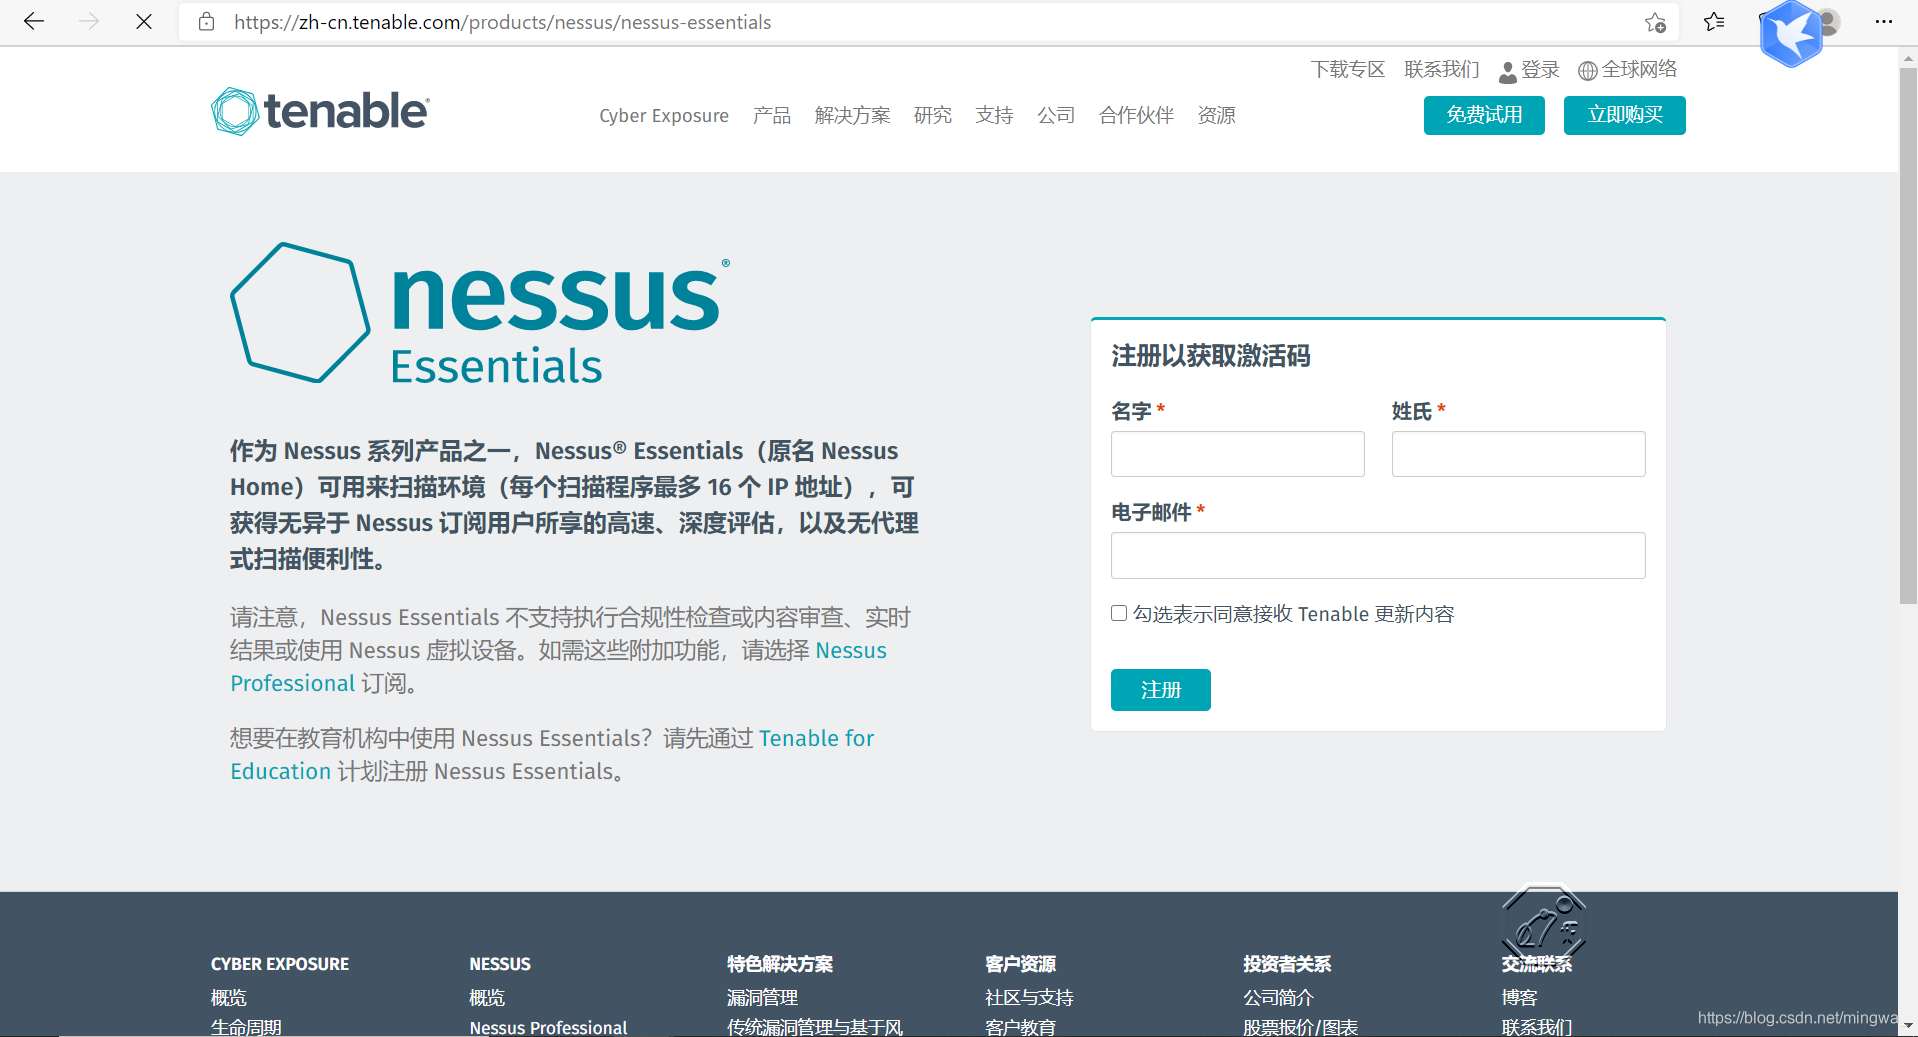
Task: Click the 登录 link
Action: (x=1540, y=69)
